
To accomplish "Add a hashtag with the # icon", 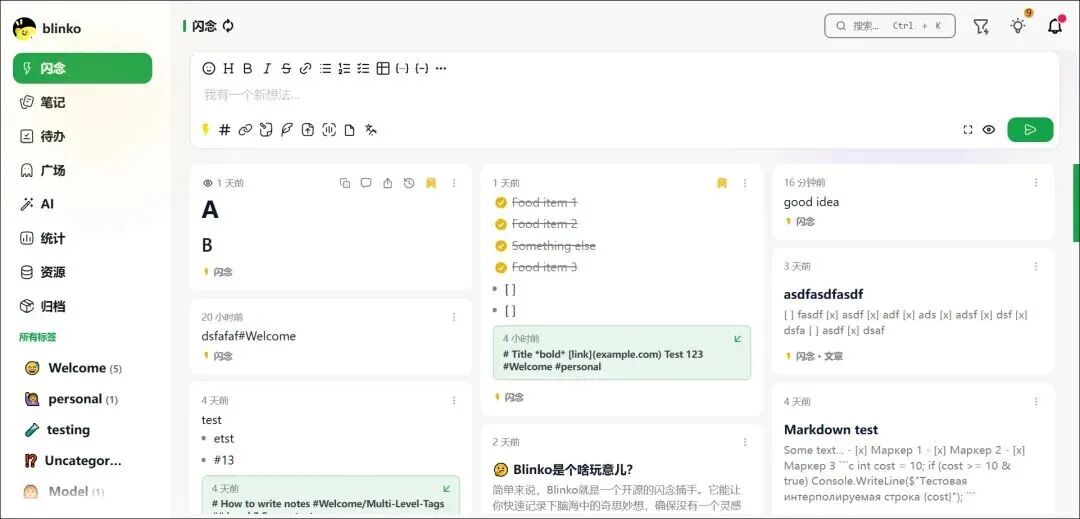I will click(225, 130).
